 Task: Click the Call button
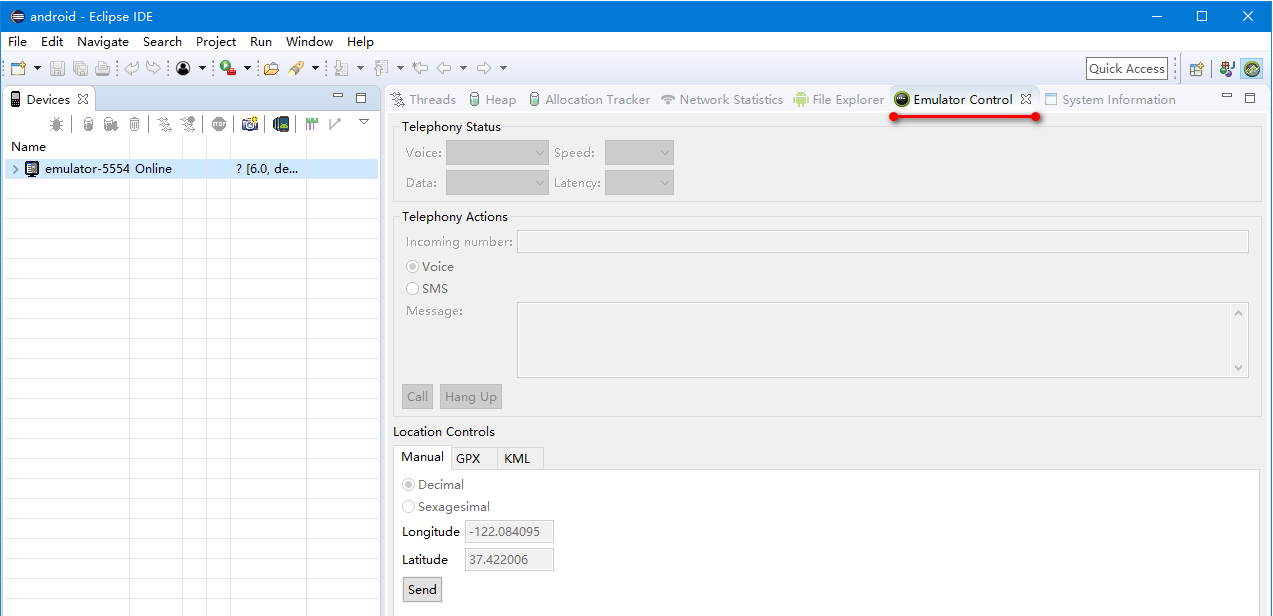(x=417, y=397)
